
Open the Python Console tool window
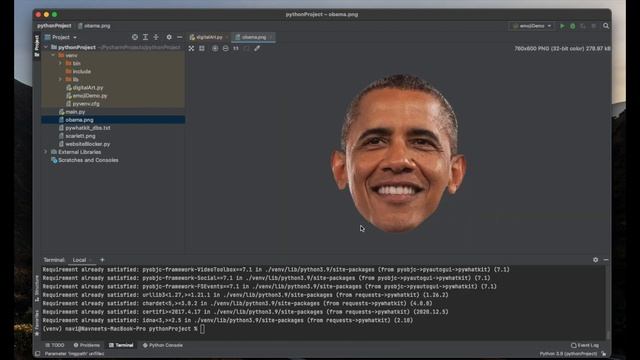click(163, 345)
